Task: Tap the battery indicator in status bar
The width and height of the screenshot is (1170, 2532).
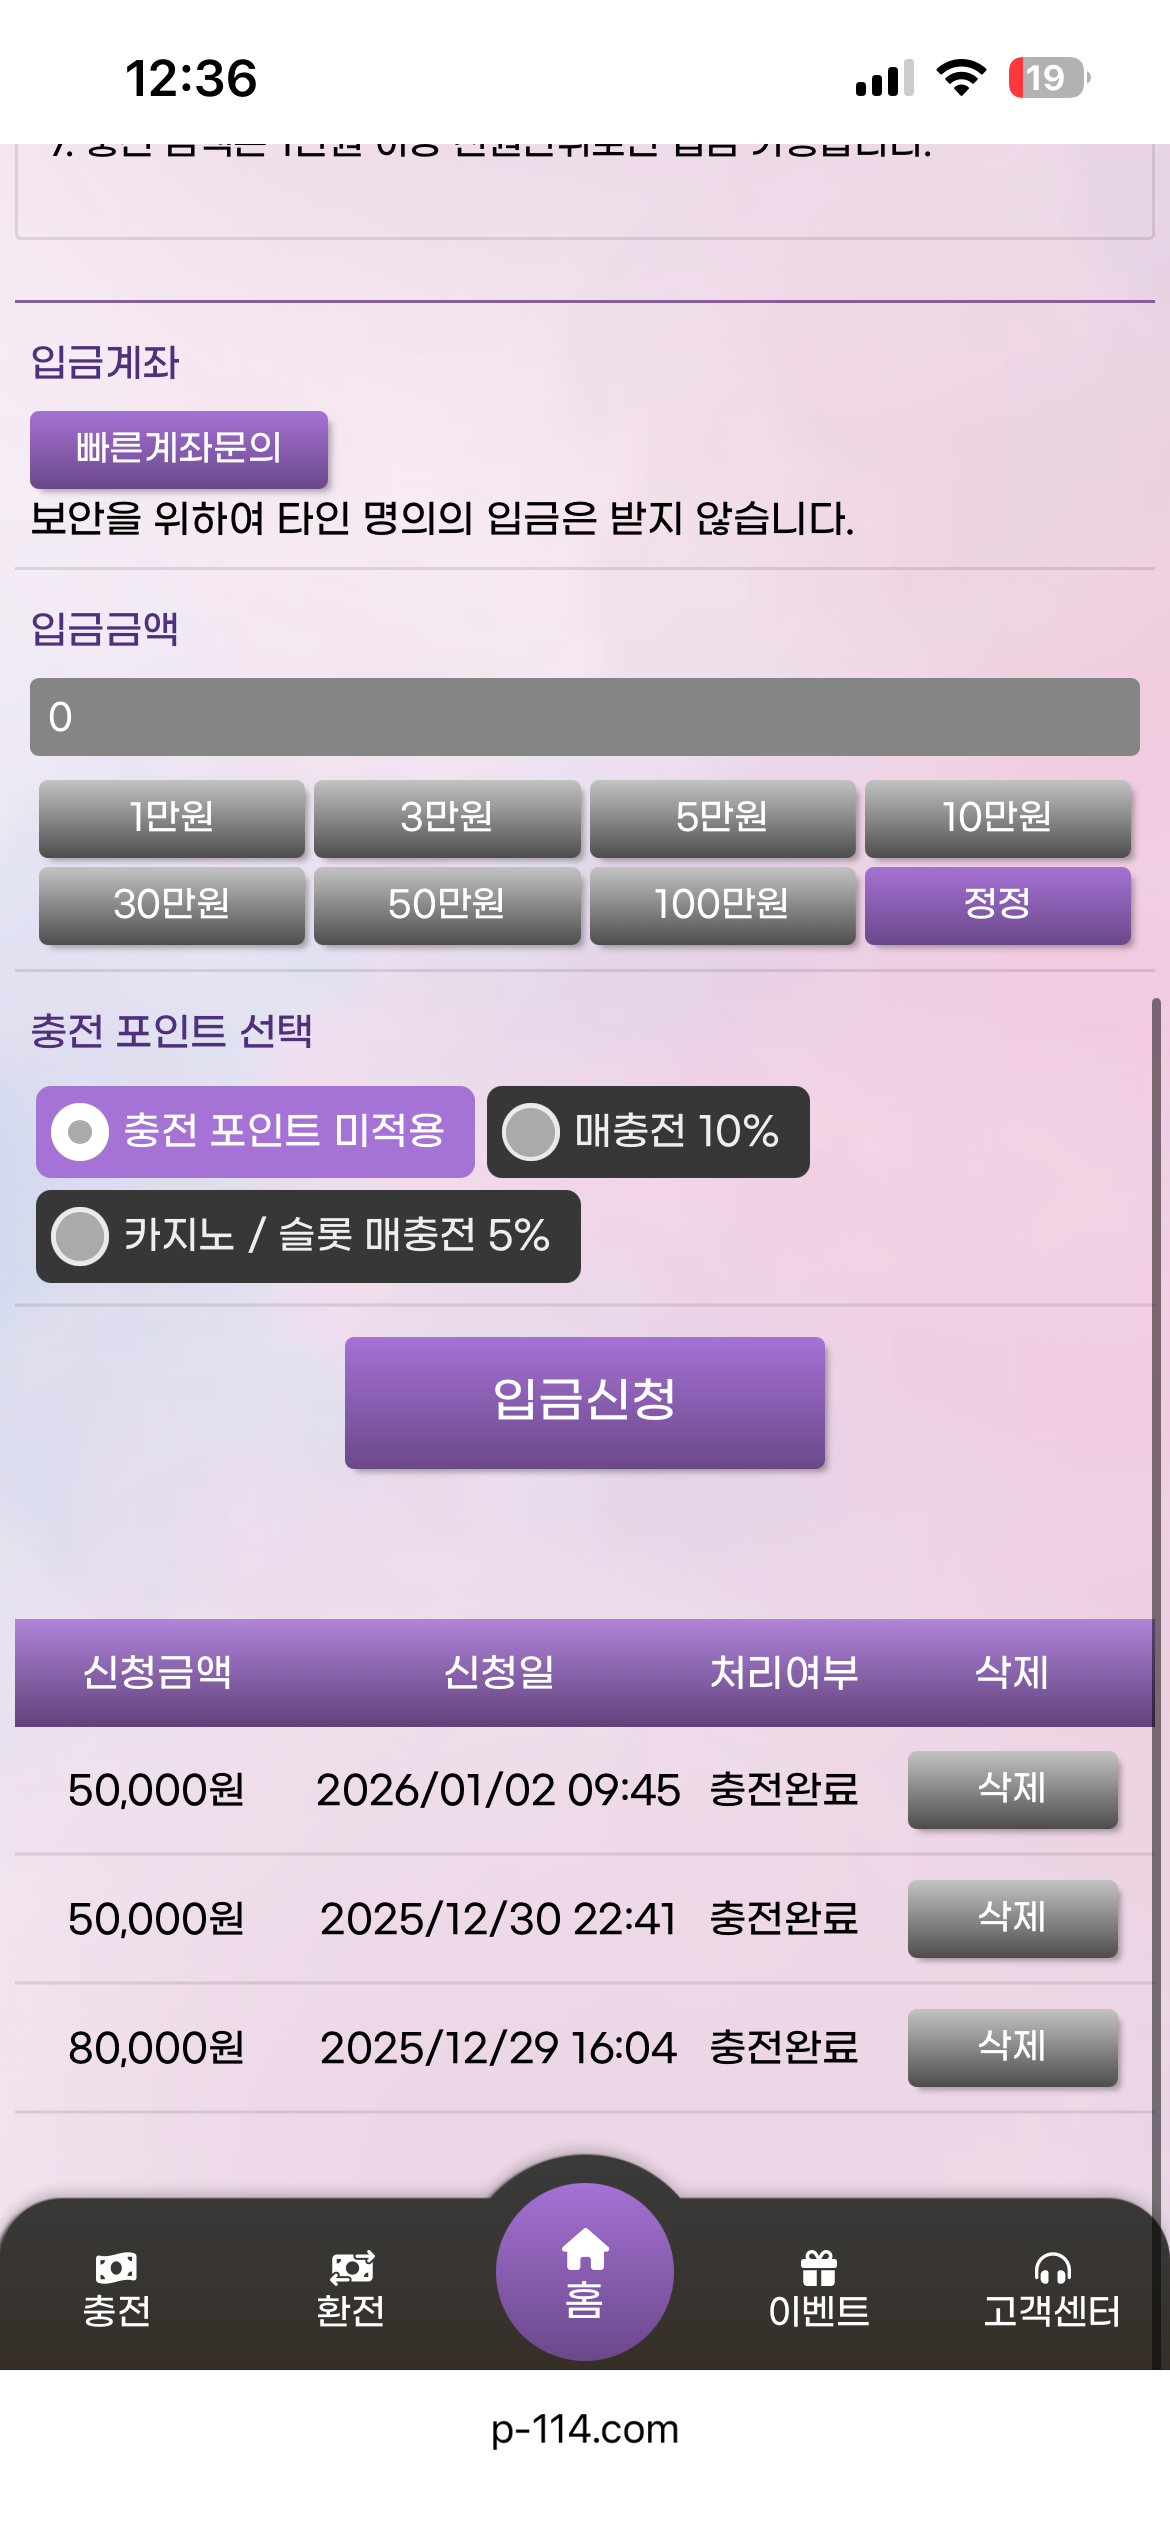Action: pos(1048,78)
